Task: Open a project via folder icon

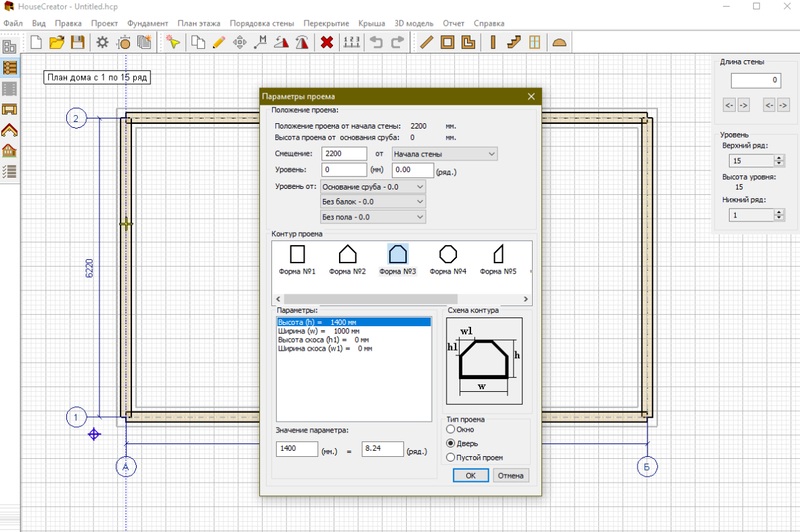Action: click(57, 42)
